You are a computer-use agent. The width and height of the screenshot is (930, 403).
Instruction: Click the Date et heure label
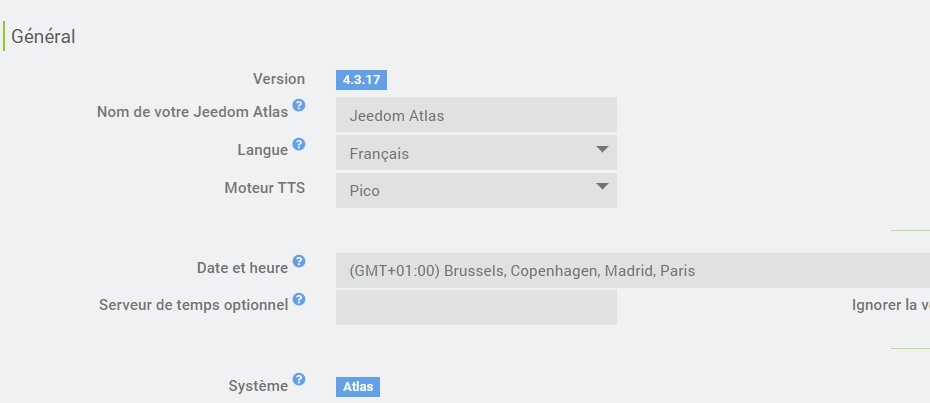[x=243, y=268]
